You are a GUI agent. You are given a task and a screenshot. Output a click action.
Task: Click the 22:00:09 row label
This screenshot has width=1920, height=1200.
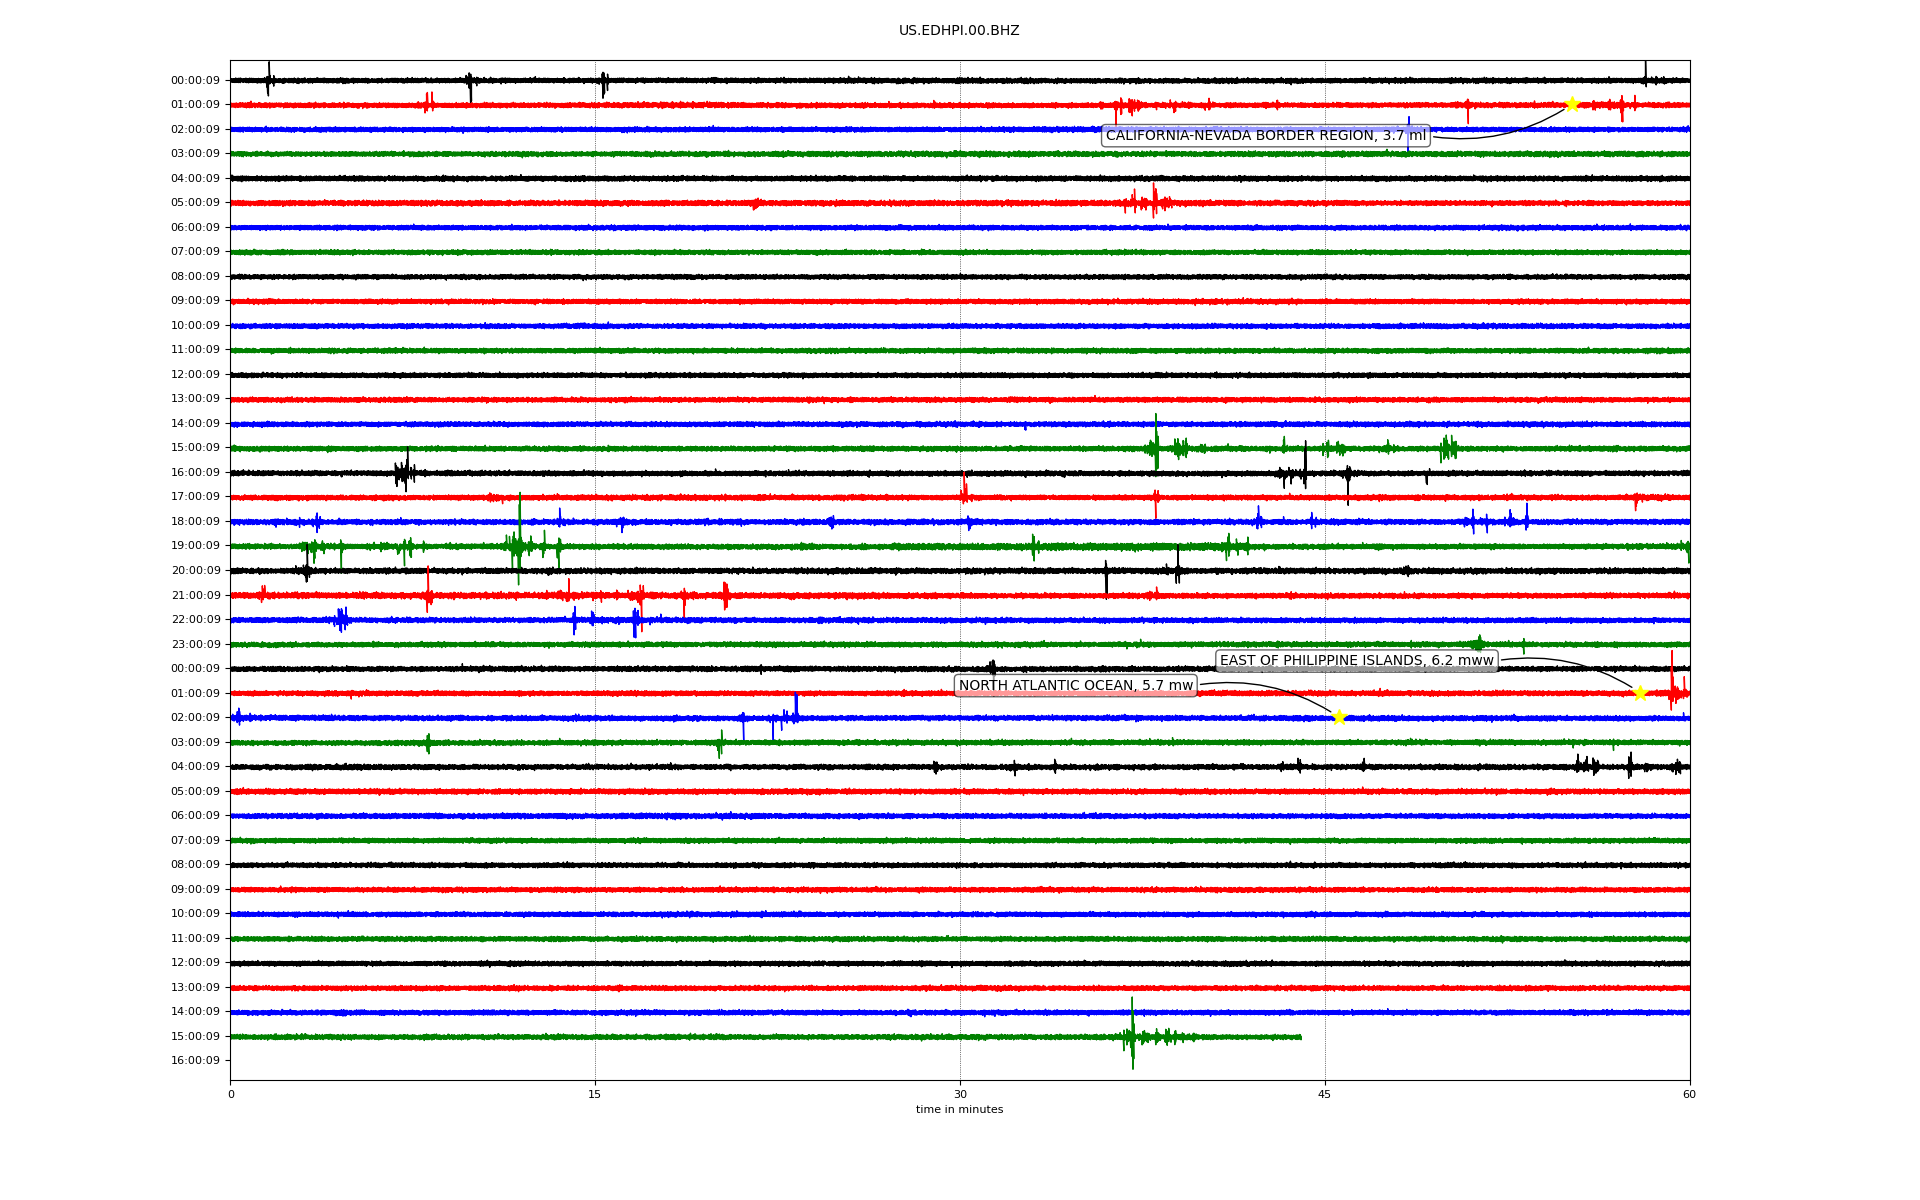(195, 620)
